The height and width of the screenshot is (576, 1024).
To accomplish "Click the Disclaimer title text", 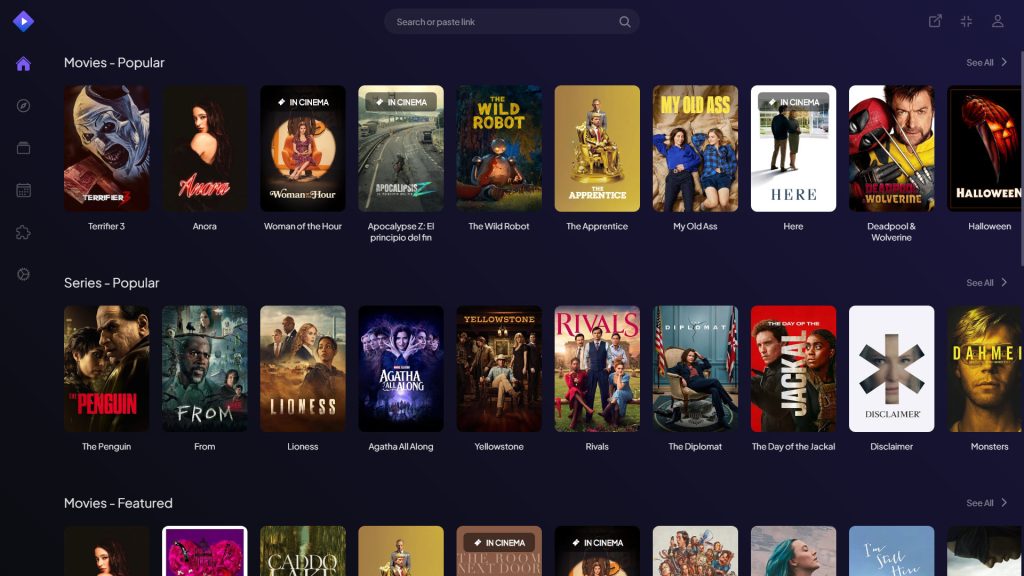I will click(891, 447).
